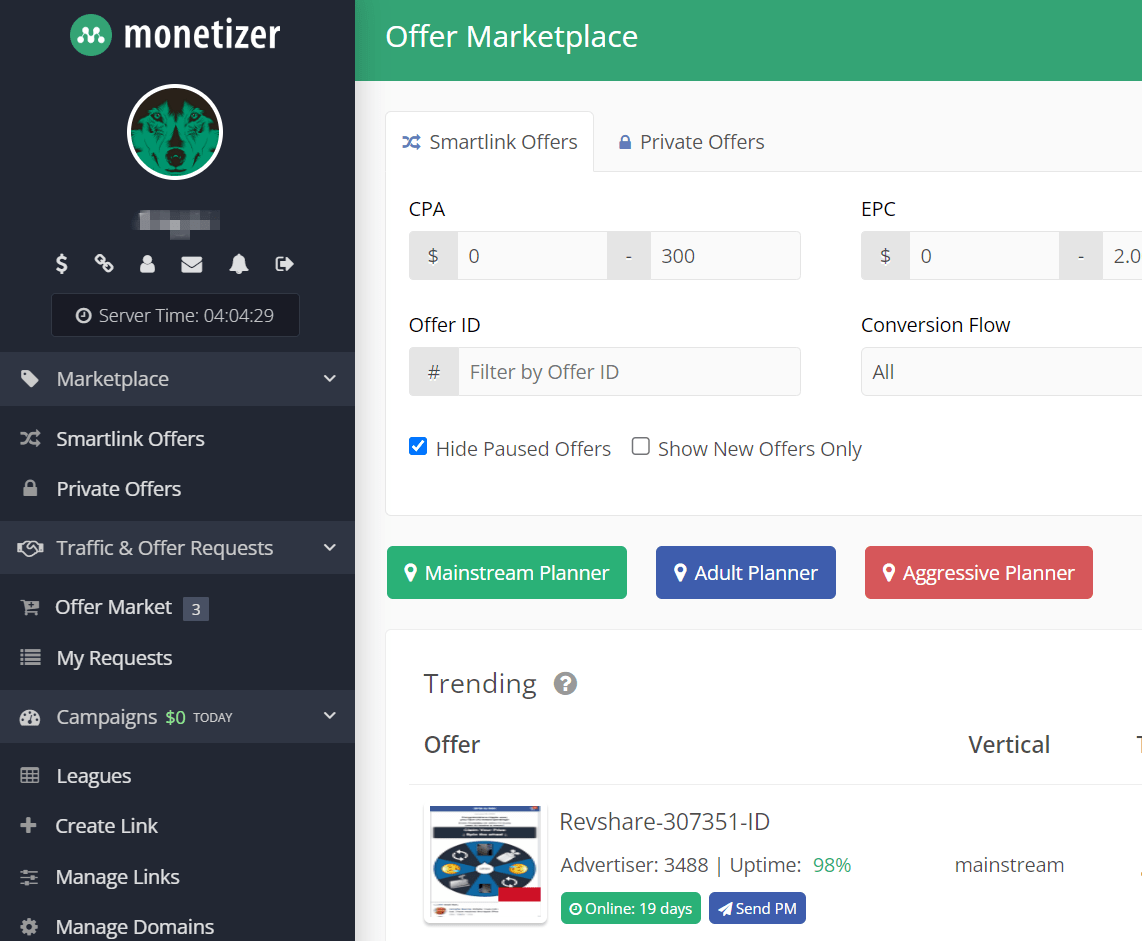Viewport: 1142px width, 941px height.
Task: Open Leagues in sidebar
Action: coord(94,776)
